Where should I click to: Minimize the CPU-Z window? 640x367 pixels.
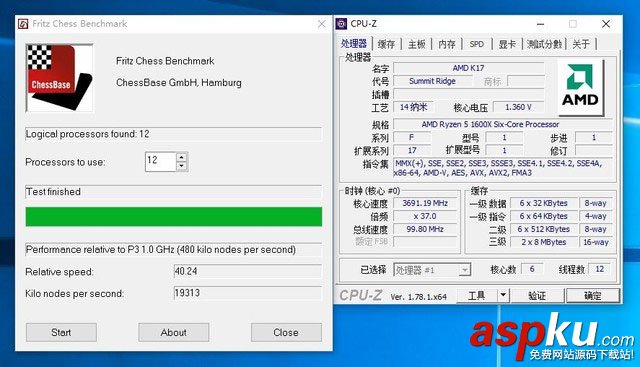[540, 24]
